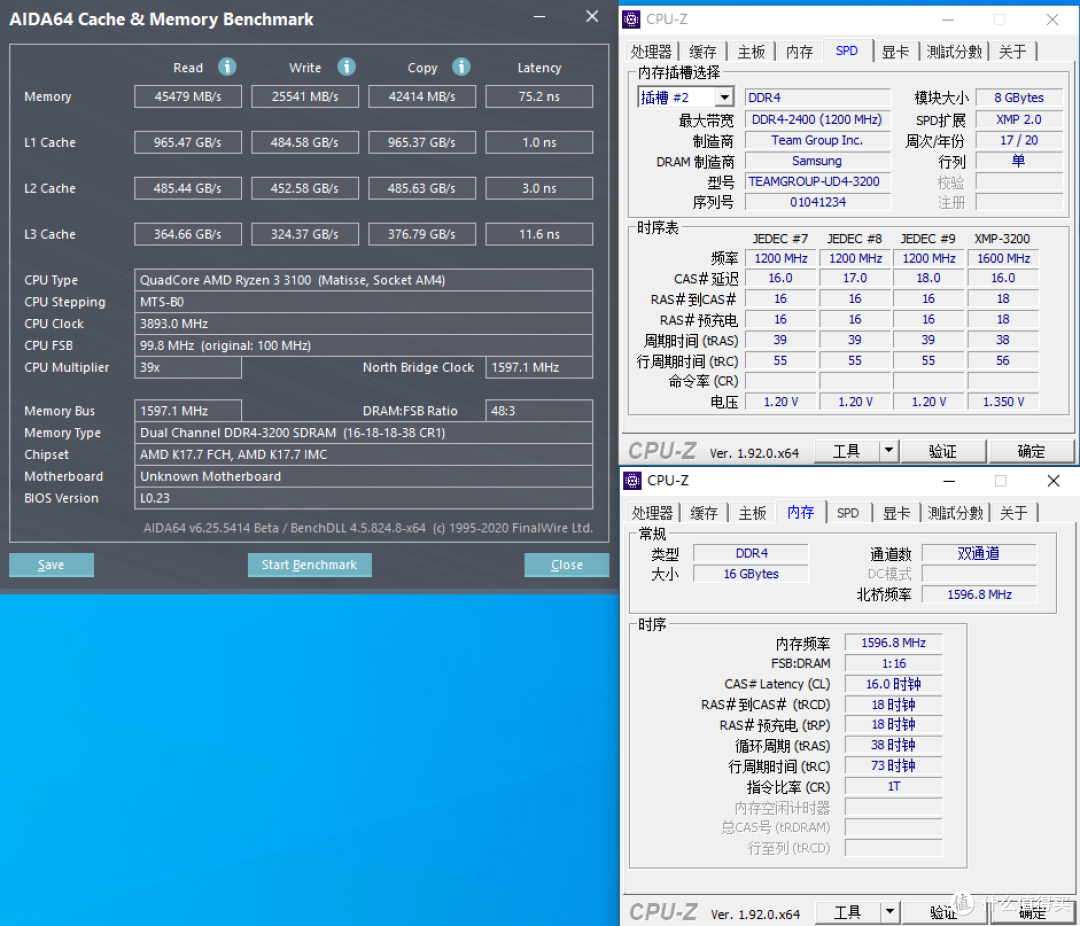Screen dimensions: 1080x926
Task: Select 内存 tab in bottom CPU-Z window
Action: pos(801,511)
